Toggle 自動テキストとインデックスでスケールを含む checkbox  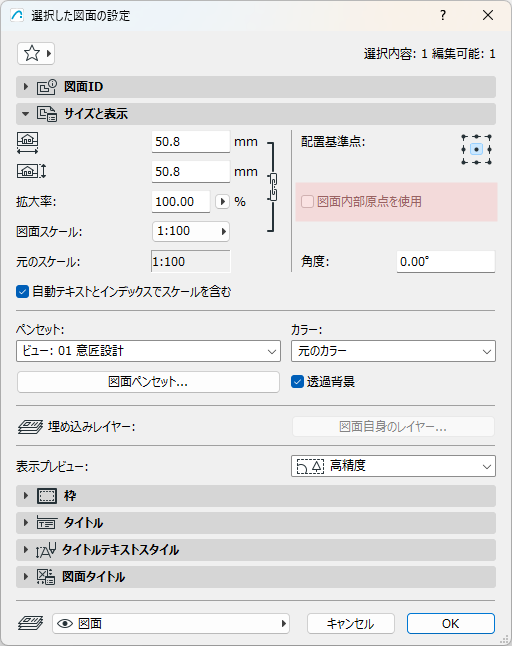coord(22,292)
